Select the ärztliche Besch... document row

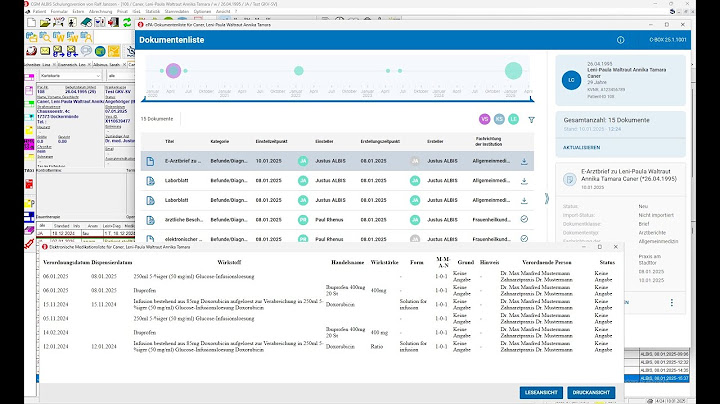(x=337, y=220)
